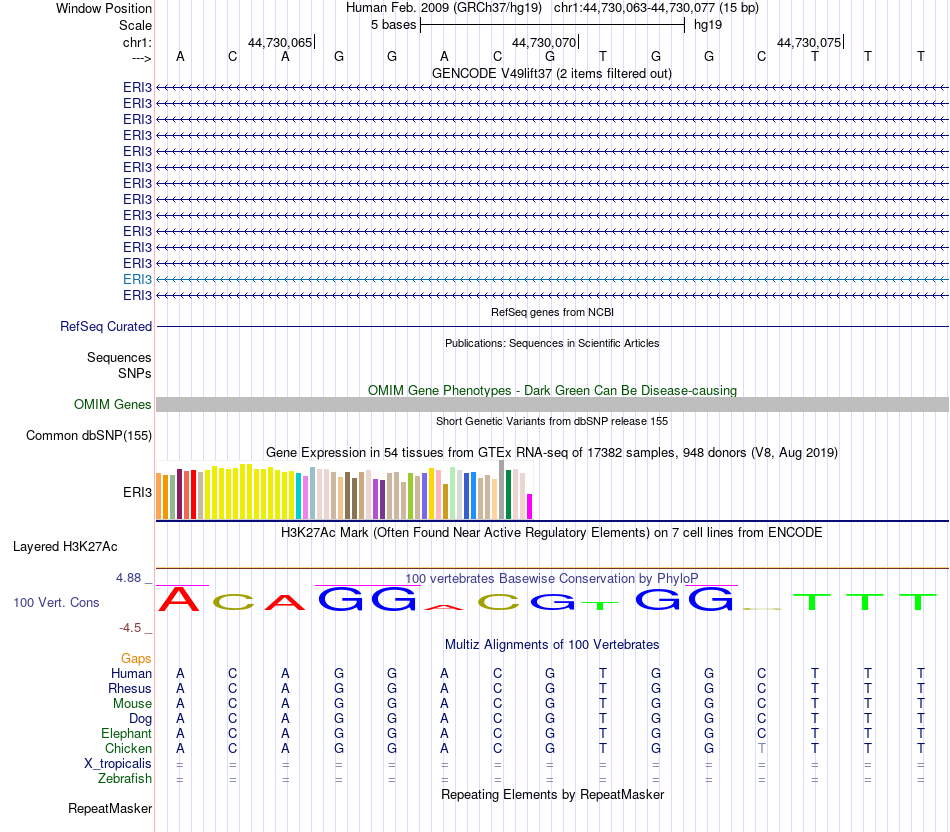Viewport: 950px width, 832px height.
Task: Click ERI3 label beside GTEx bar chart
Action: (x=137, y=493)
